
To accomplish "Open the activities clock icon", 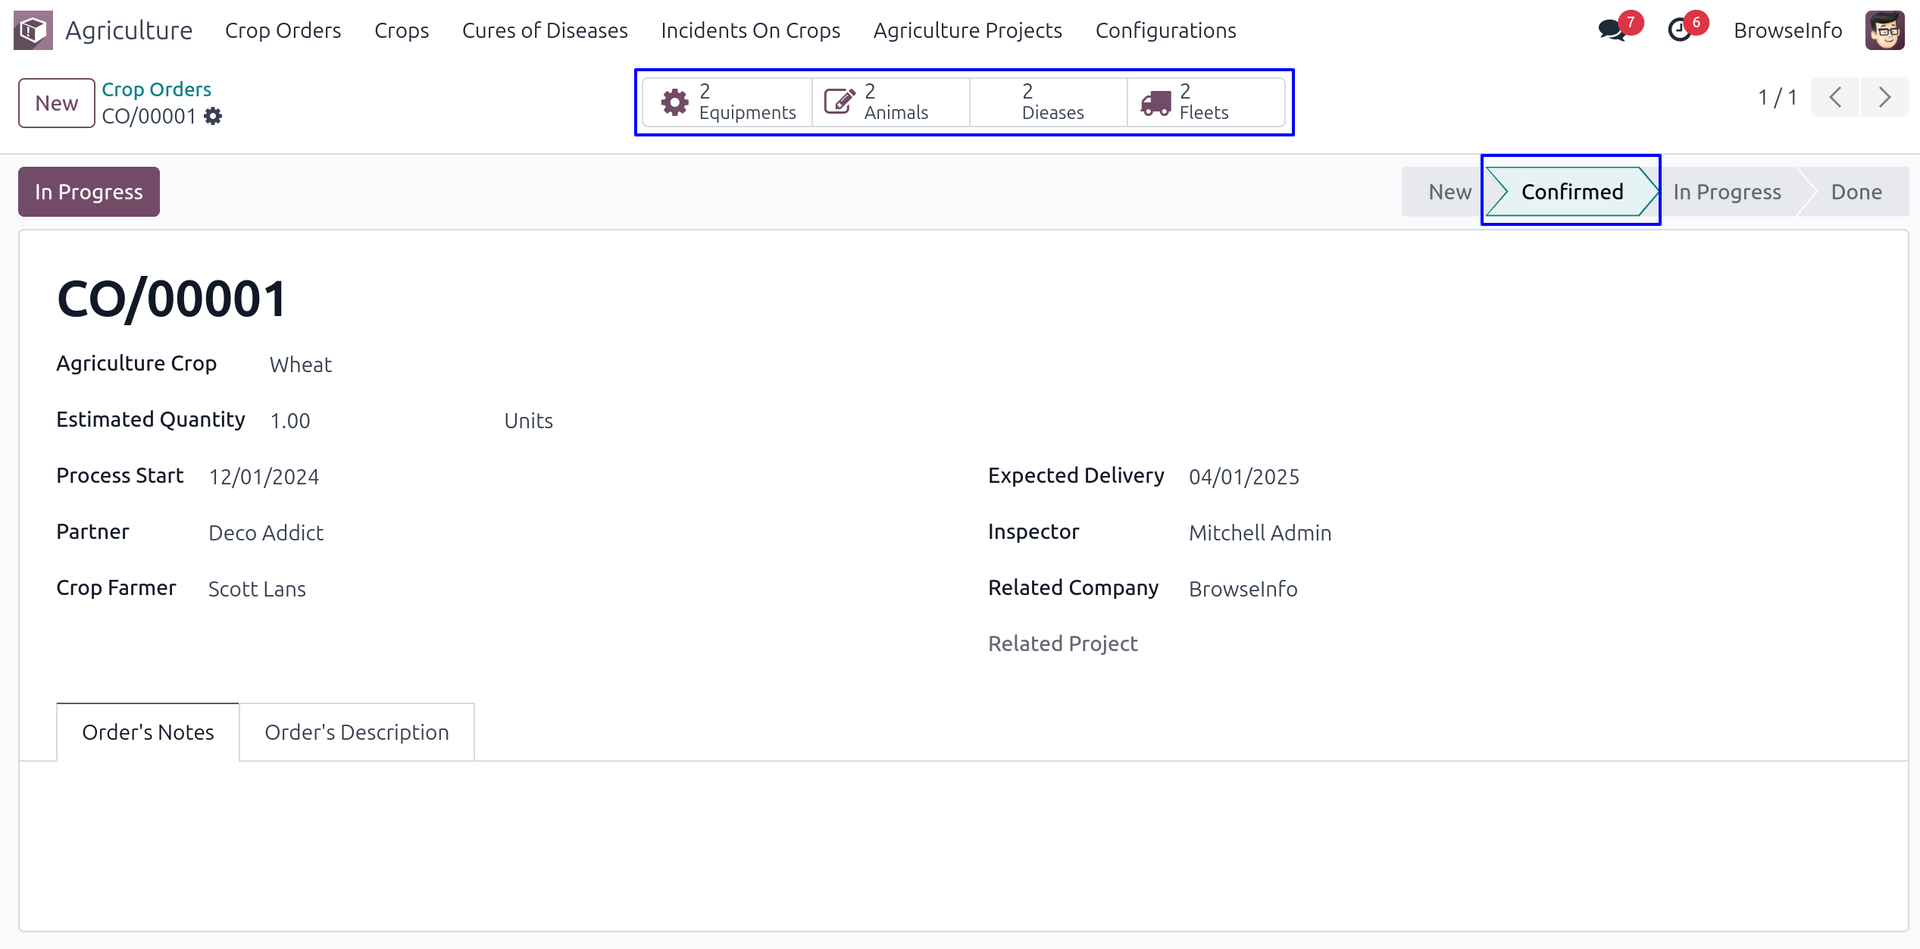I will coord(1680,30).
